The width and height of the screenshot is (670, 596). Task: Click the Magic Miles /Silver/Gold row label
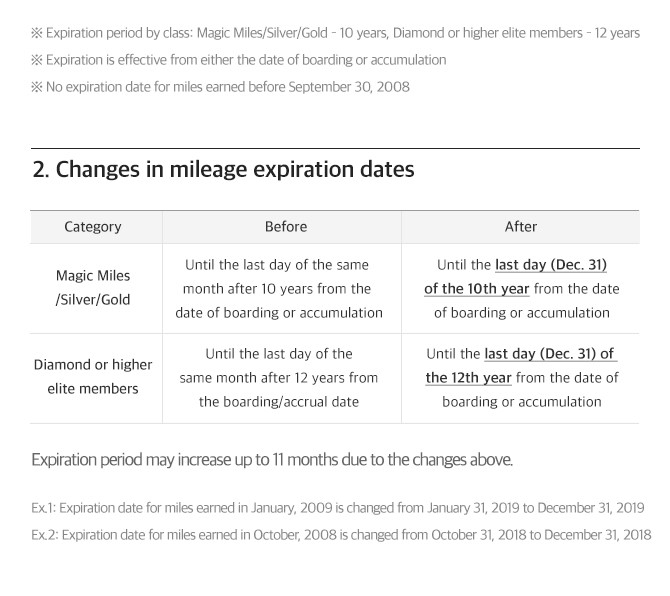click(93, 288)
